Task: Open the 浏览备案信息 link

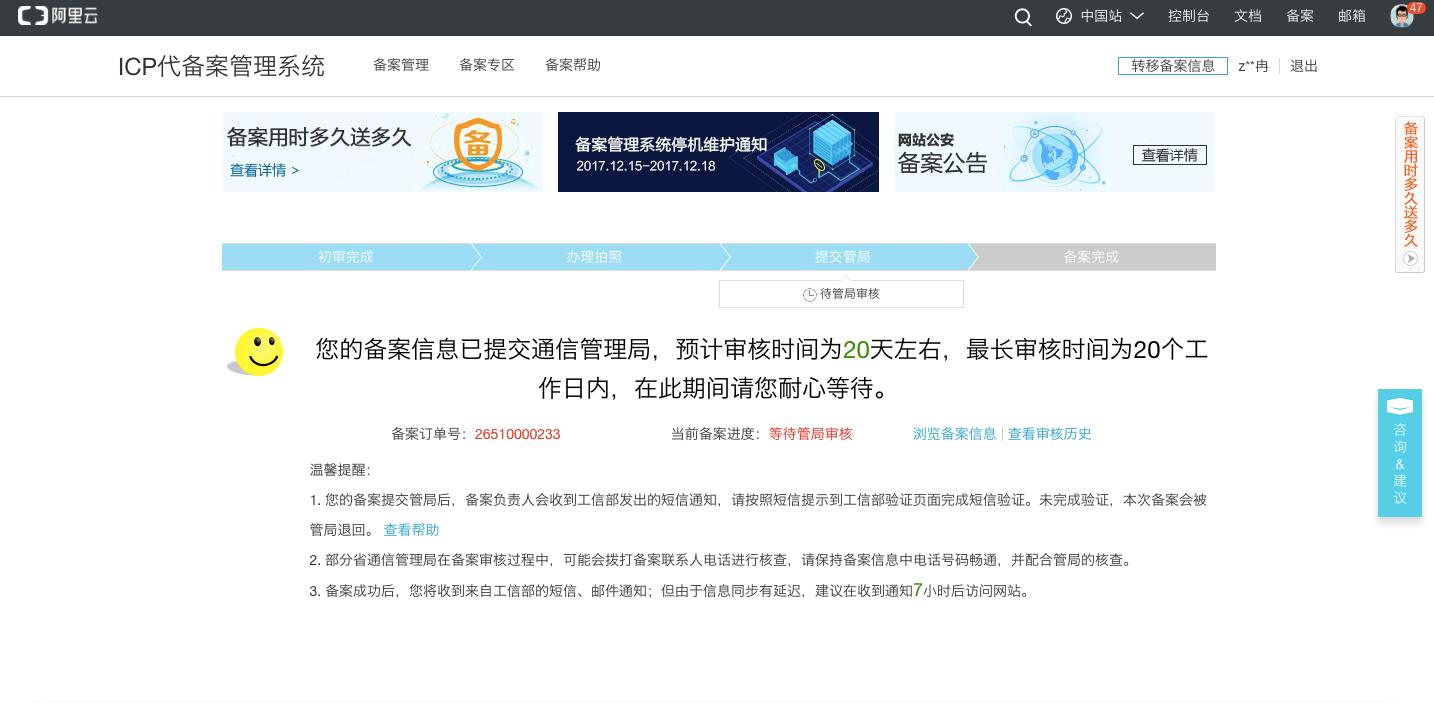Action: point(953,434)
